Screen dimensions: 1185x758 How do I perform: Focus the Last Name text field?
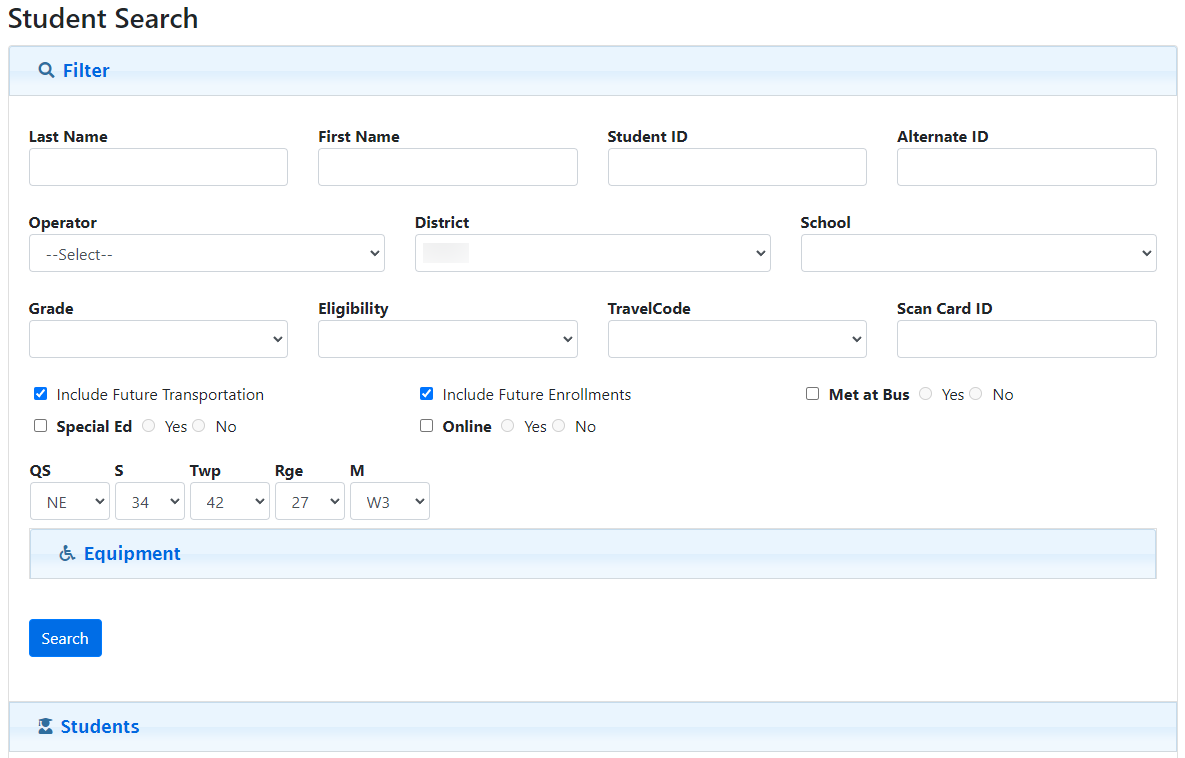(x=158, y=167)
